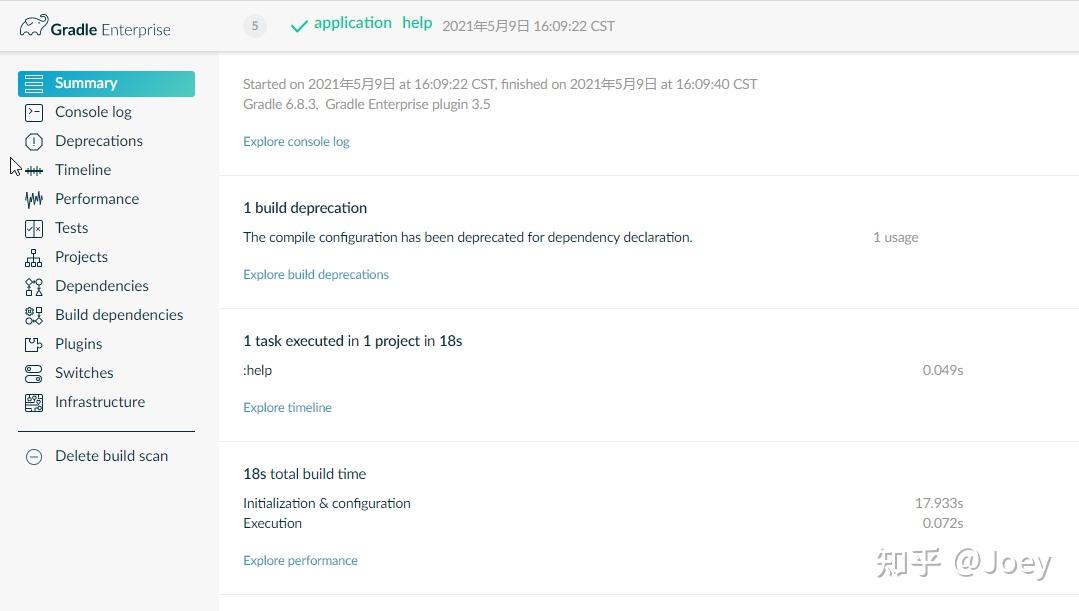This screenshot has height=611, width=1079.
Task: Click the Explore timeline link
Action: (x=287, y=407)
